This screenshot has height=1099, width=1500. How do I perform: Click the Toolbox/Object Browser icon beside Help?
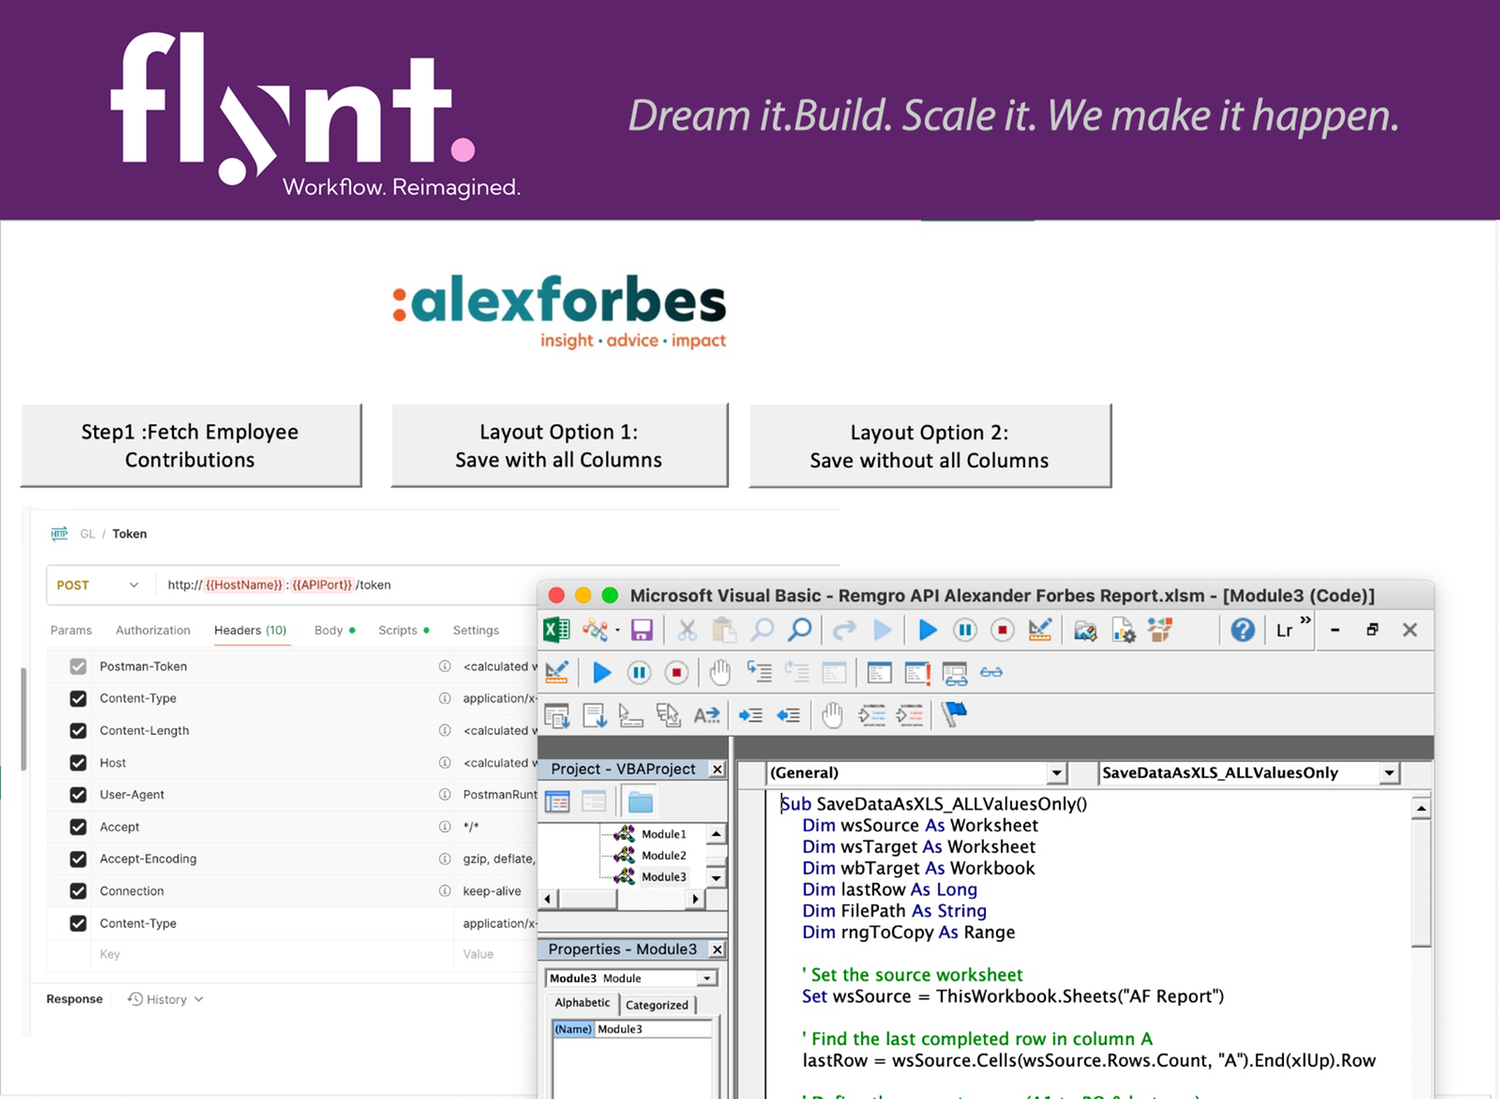pos(1160,630)
